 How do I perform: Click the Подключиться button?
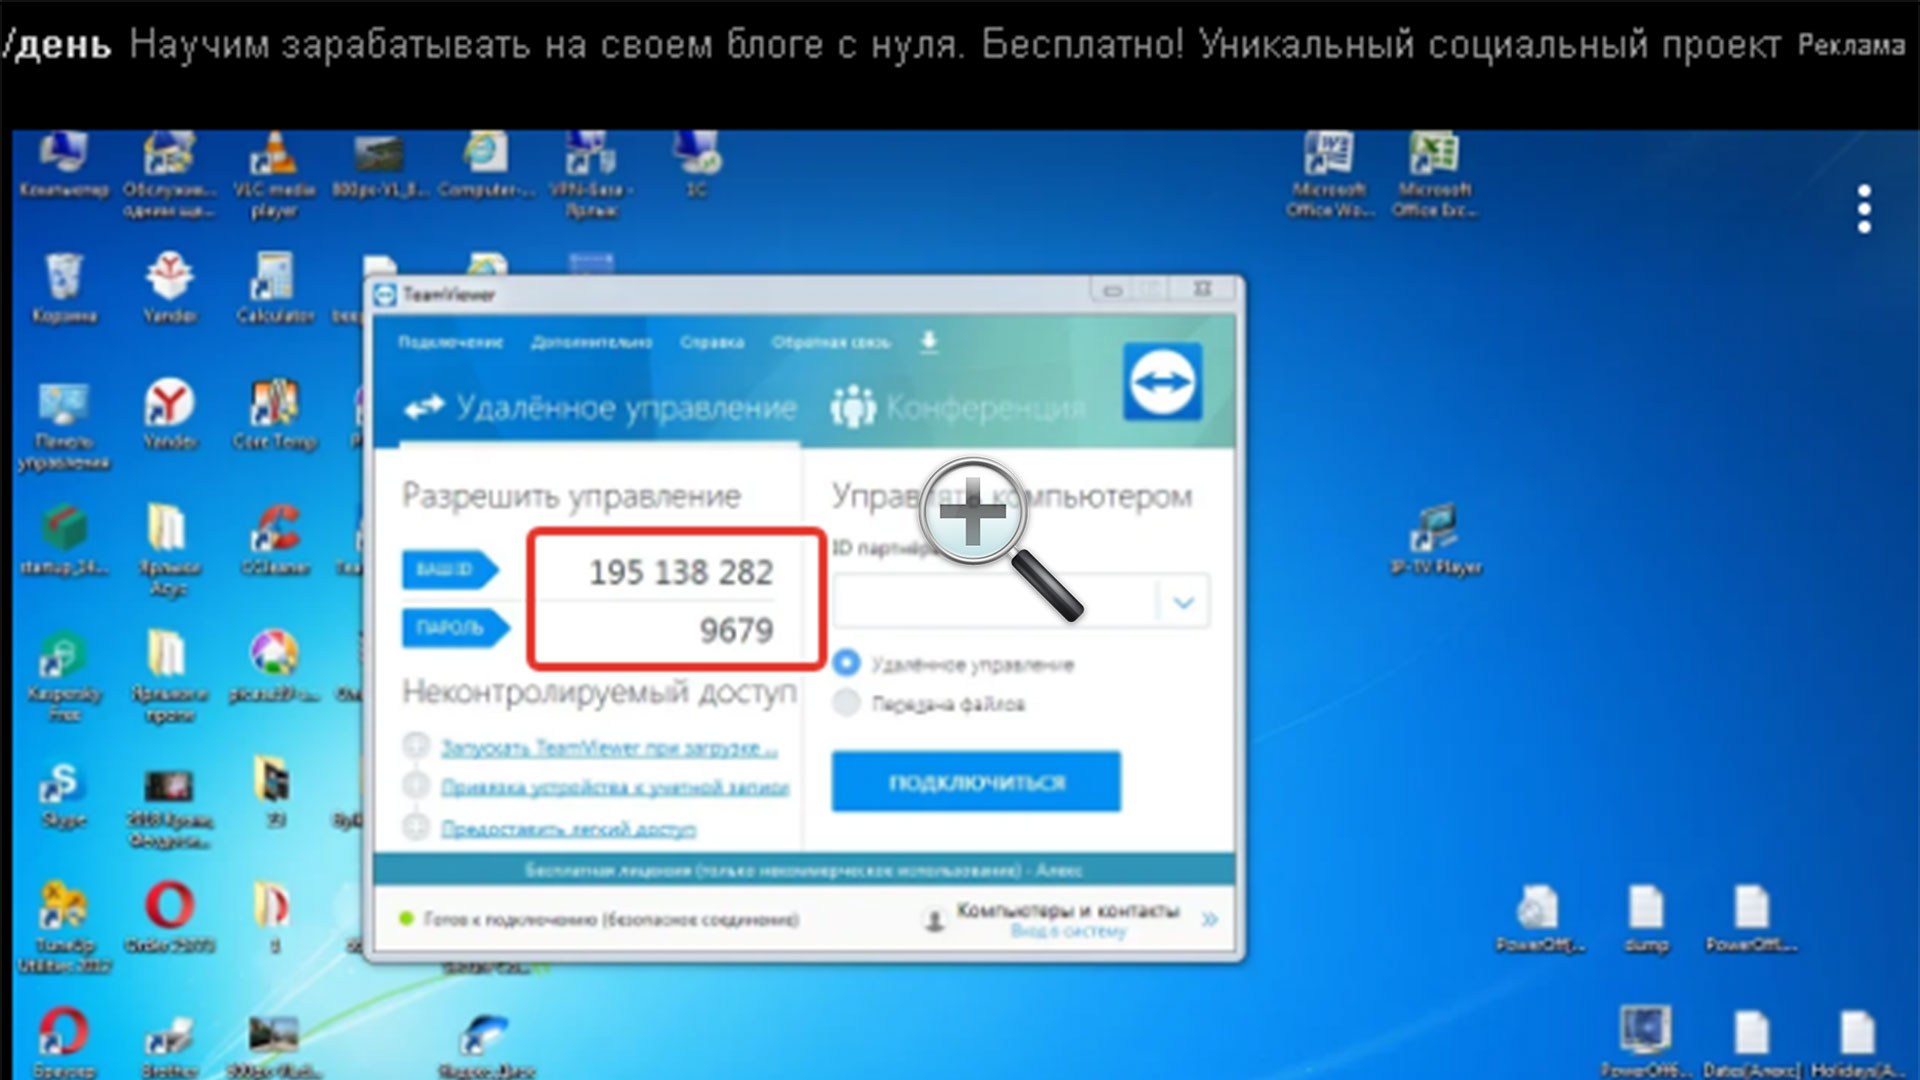coord(976,782)
